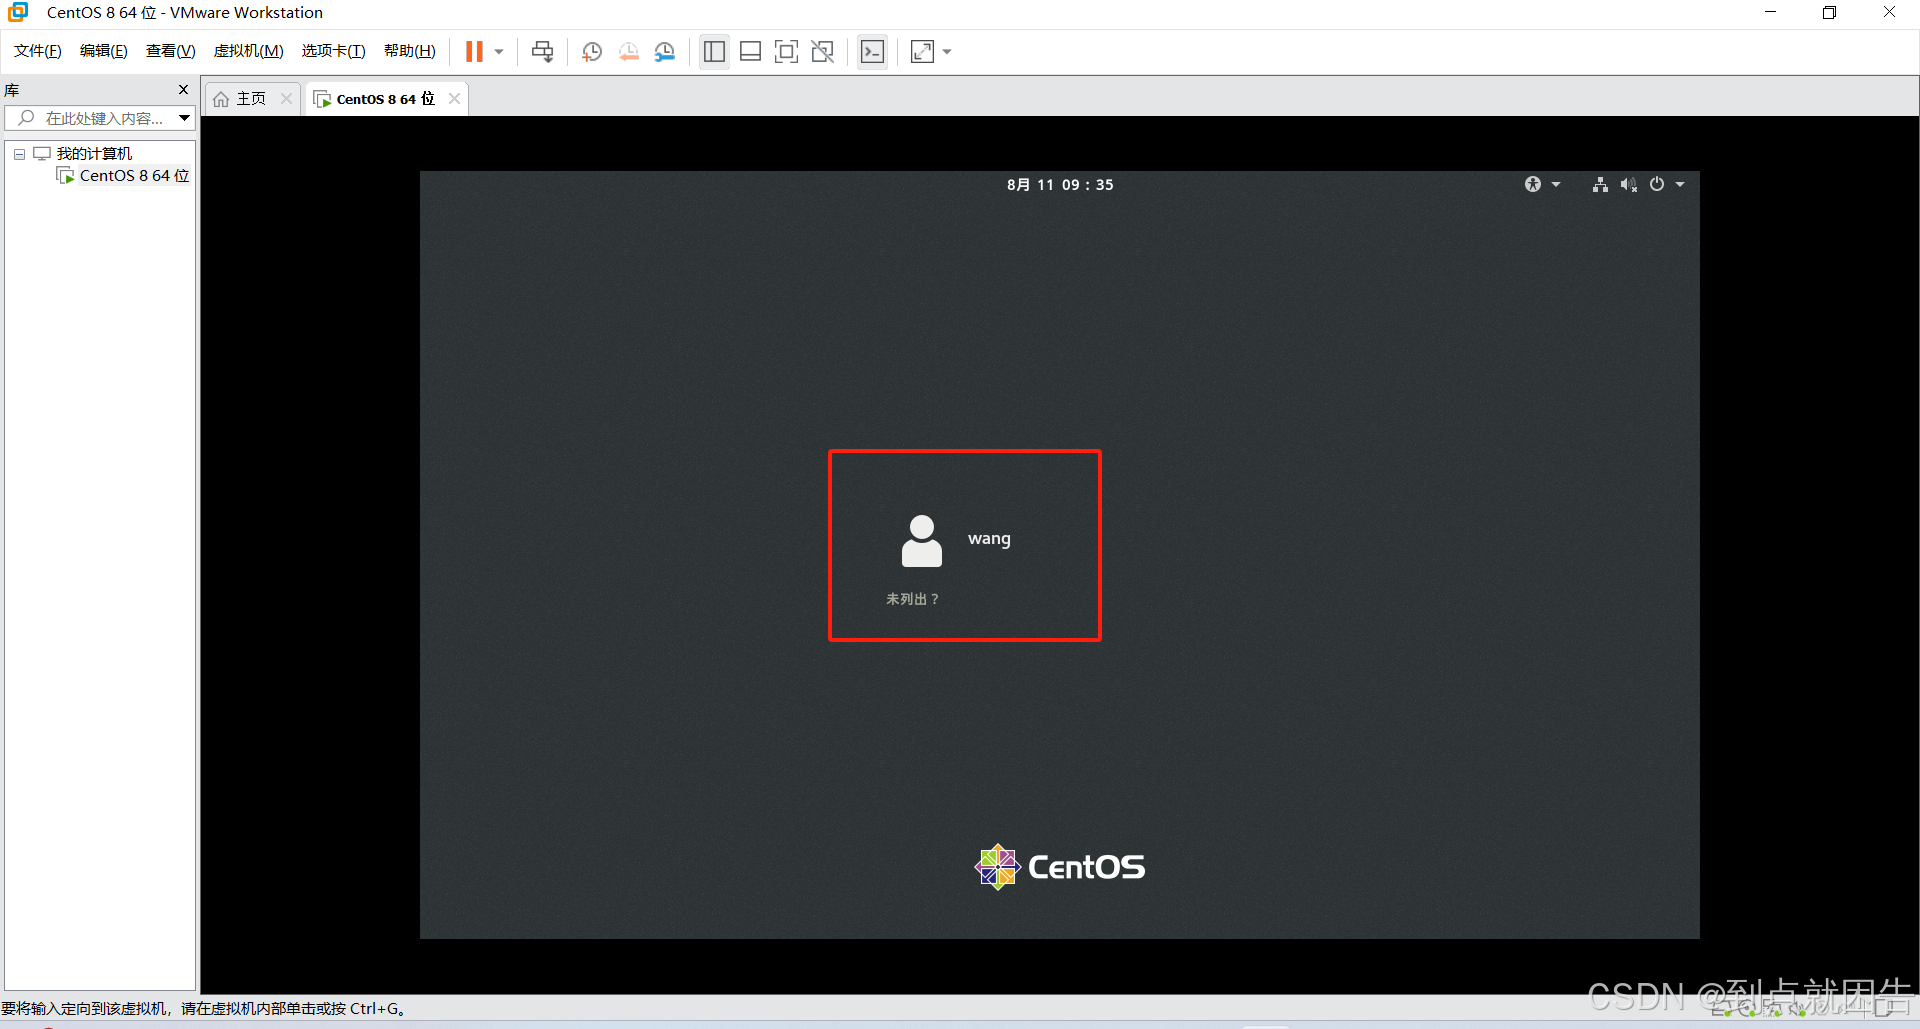Open the snapshot manager with the wrench icon
The width and height of the screenshot is (1920, 1029).
(665, 51)
